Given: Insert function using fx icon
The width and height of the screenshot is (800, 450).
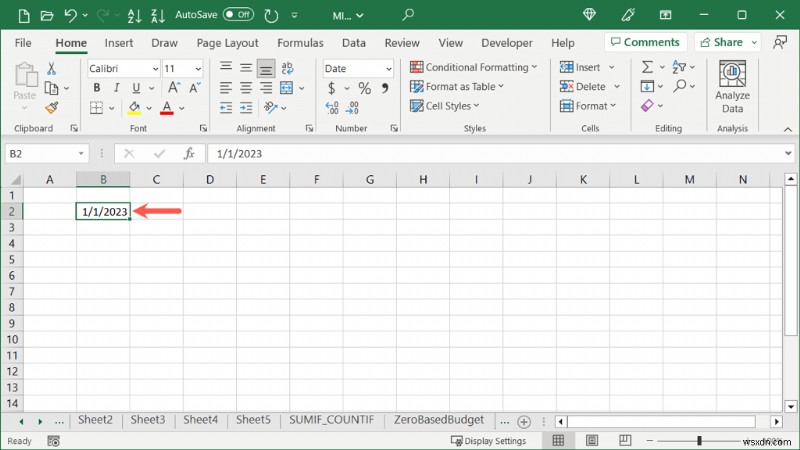Looking at the screenshot, I should [189, 154].
